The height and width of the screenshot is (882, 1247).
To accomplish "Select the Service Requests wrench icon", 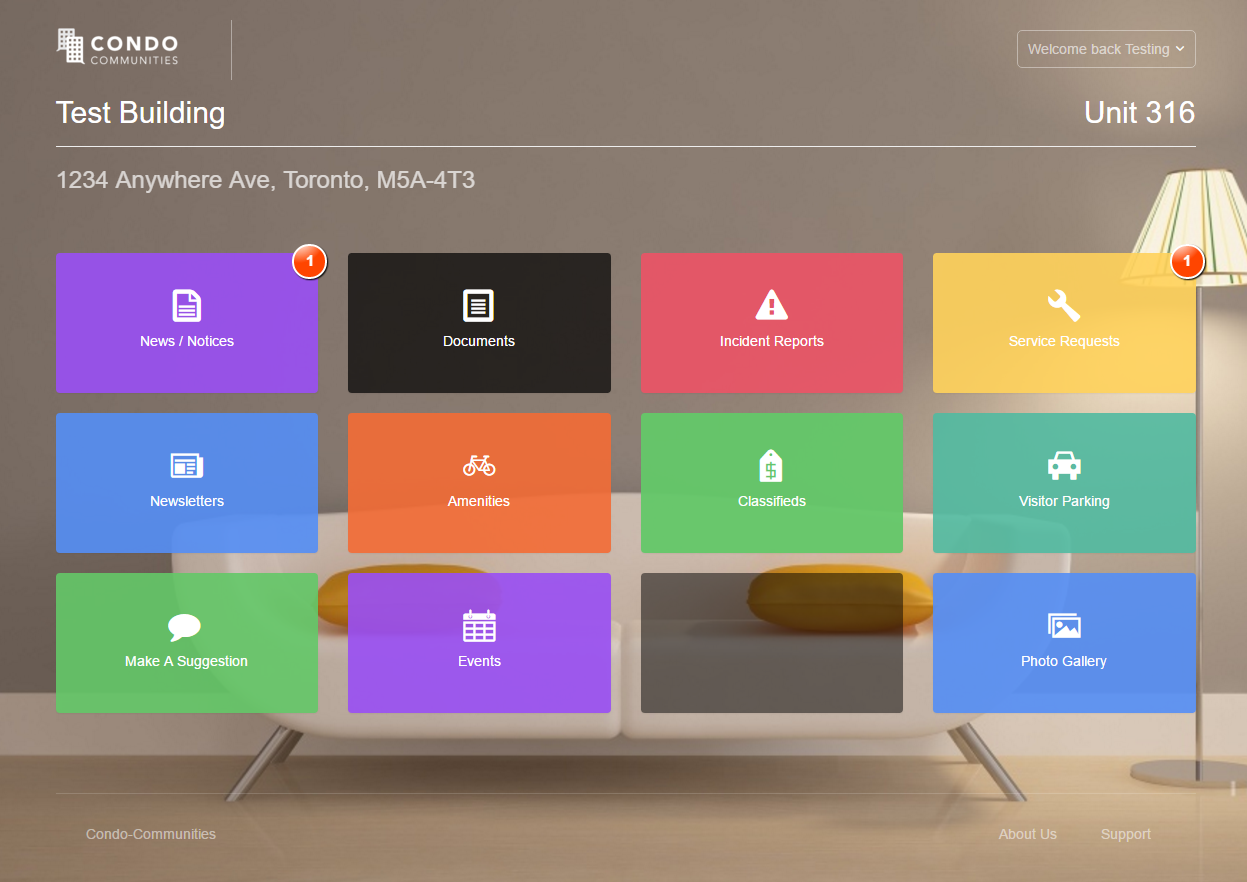I will tap(1063, 307).
